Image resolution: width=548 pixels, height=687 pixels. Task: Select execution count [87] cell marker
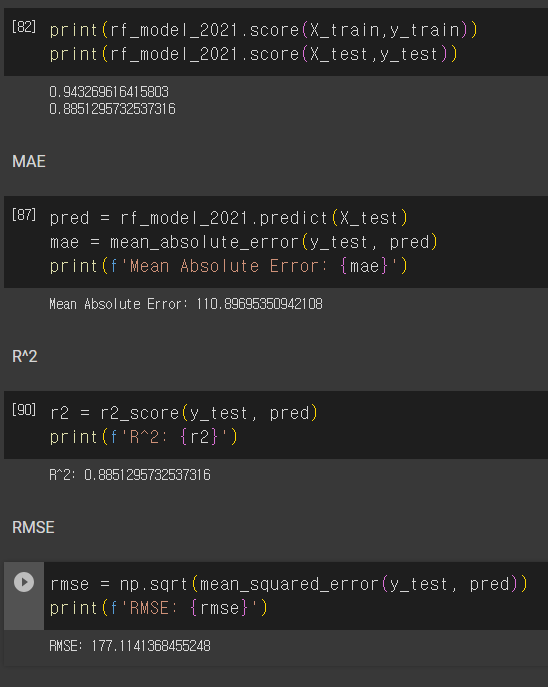click(24, 215)
